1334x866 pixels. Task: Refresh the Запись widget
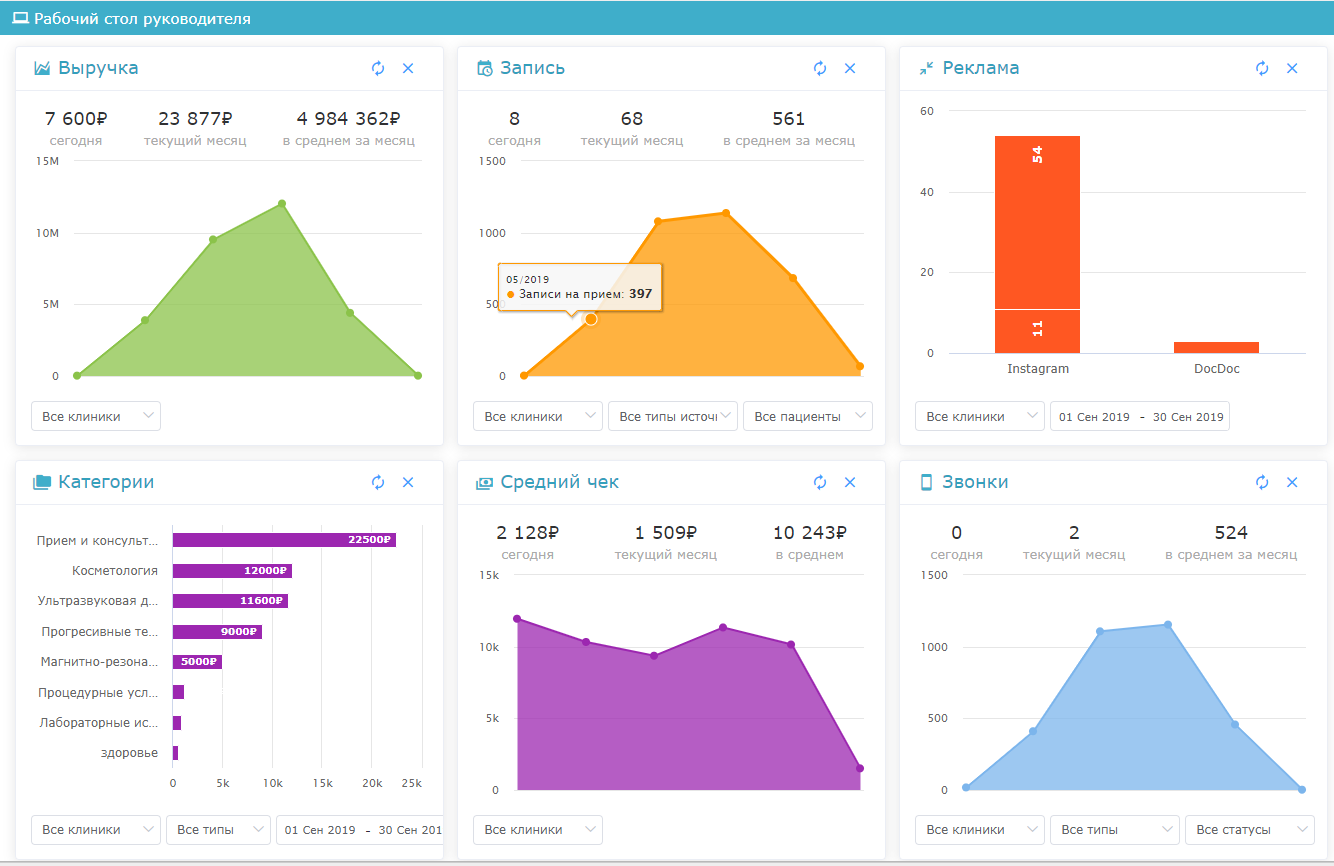point(820,68)
